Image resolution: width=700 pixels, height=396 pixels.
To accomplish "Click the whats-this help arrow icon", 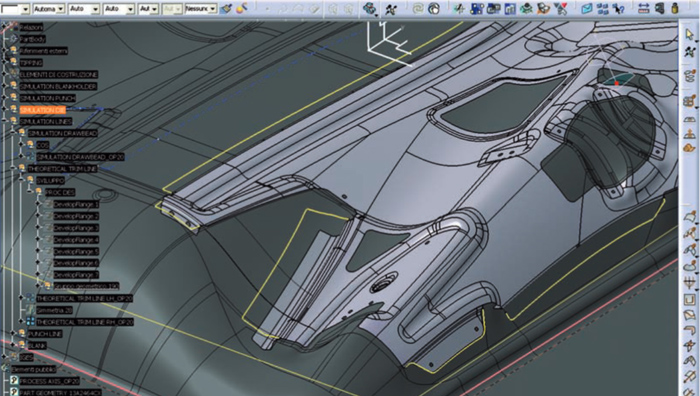I will click(x=618, y=8).
